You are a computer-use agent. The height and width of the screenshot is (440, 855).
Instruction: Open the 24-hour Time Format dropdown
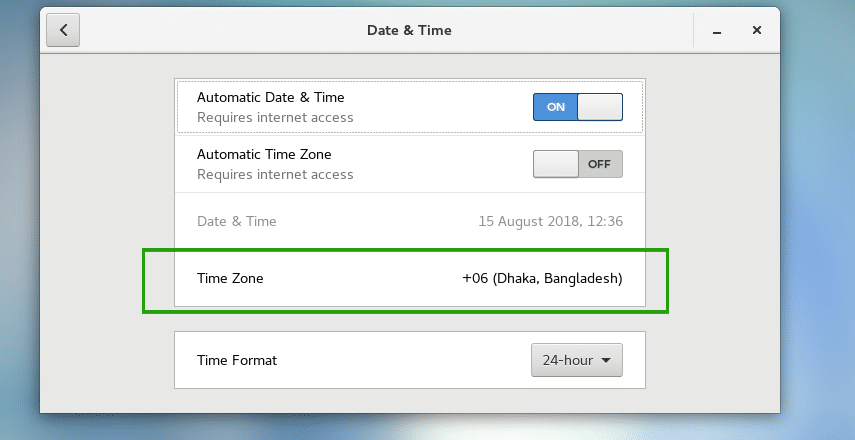coord(576,360)
